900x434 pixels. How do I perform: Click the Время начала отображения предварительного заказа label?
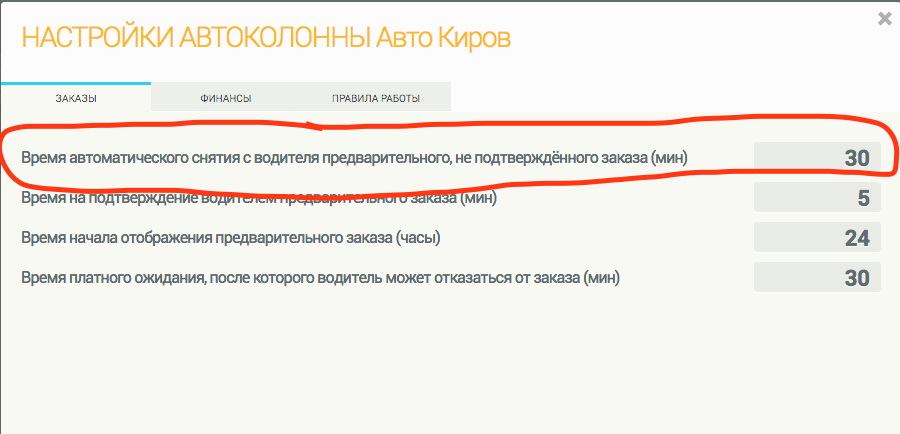click(200, 238)
